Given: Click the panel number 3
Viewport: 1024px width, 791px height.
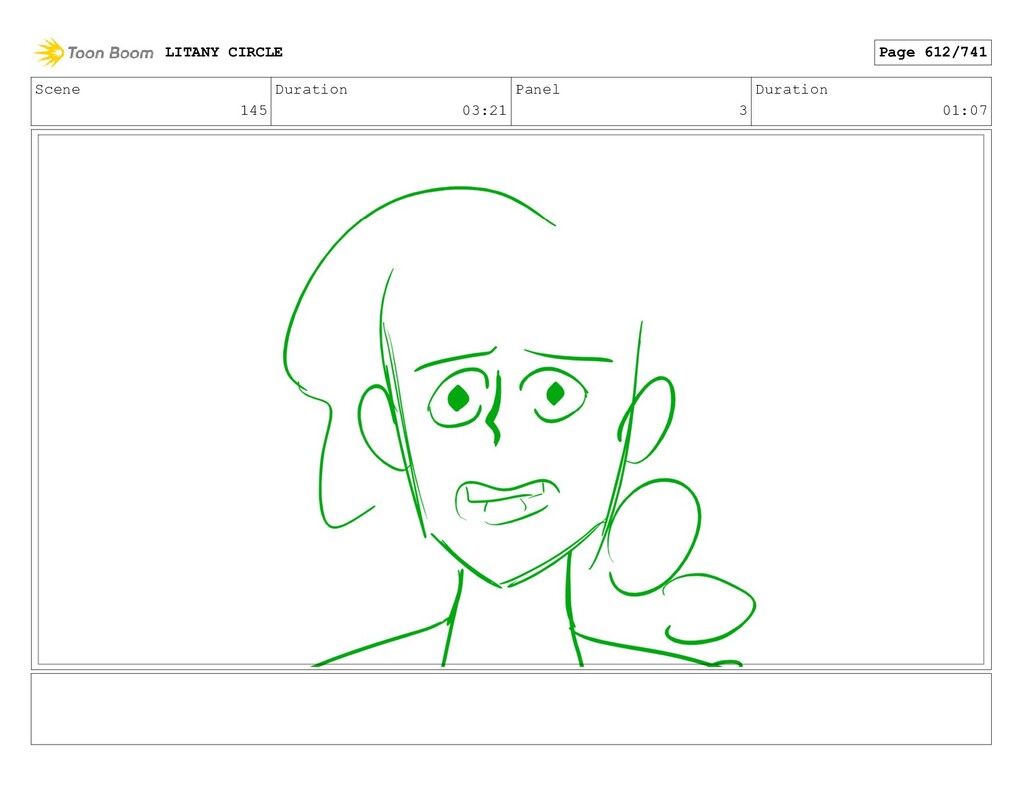Looking at the screenshot, I should pyautogui.click(x=743, y=110).
